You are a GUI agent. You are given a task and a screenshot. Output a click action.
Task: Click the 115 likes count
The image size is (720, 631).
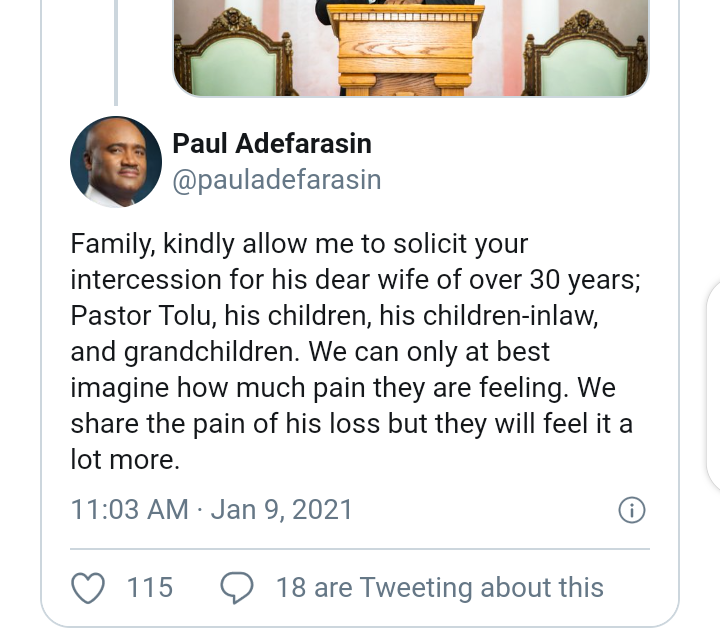(150, 587)
